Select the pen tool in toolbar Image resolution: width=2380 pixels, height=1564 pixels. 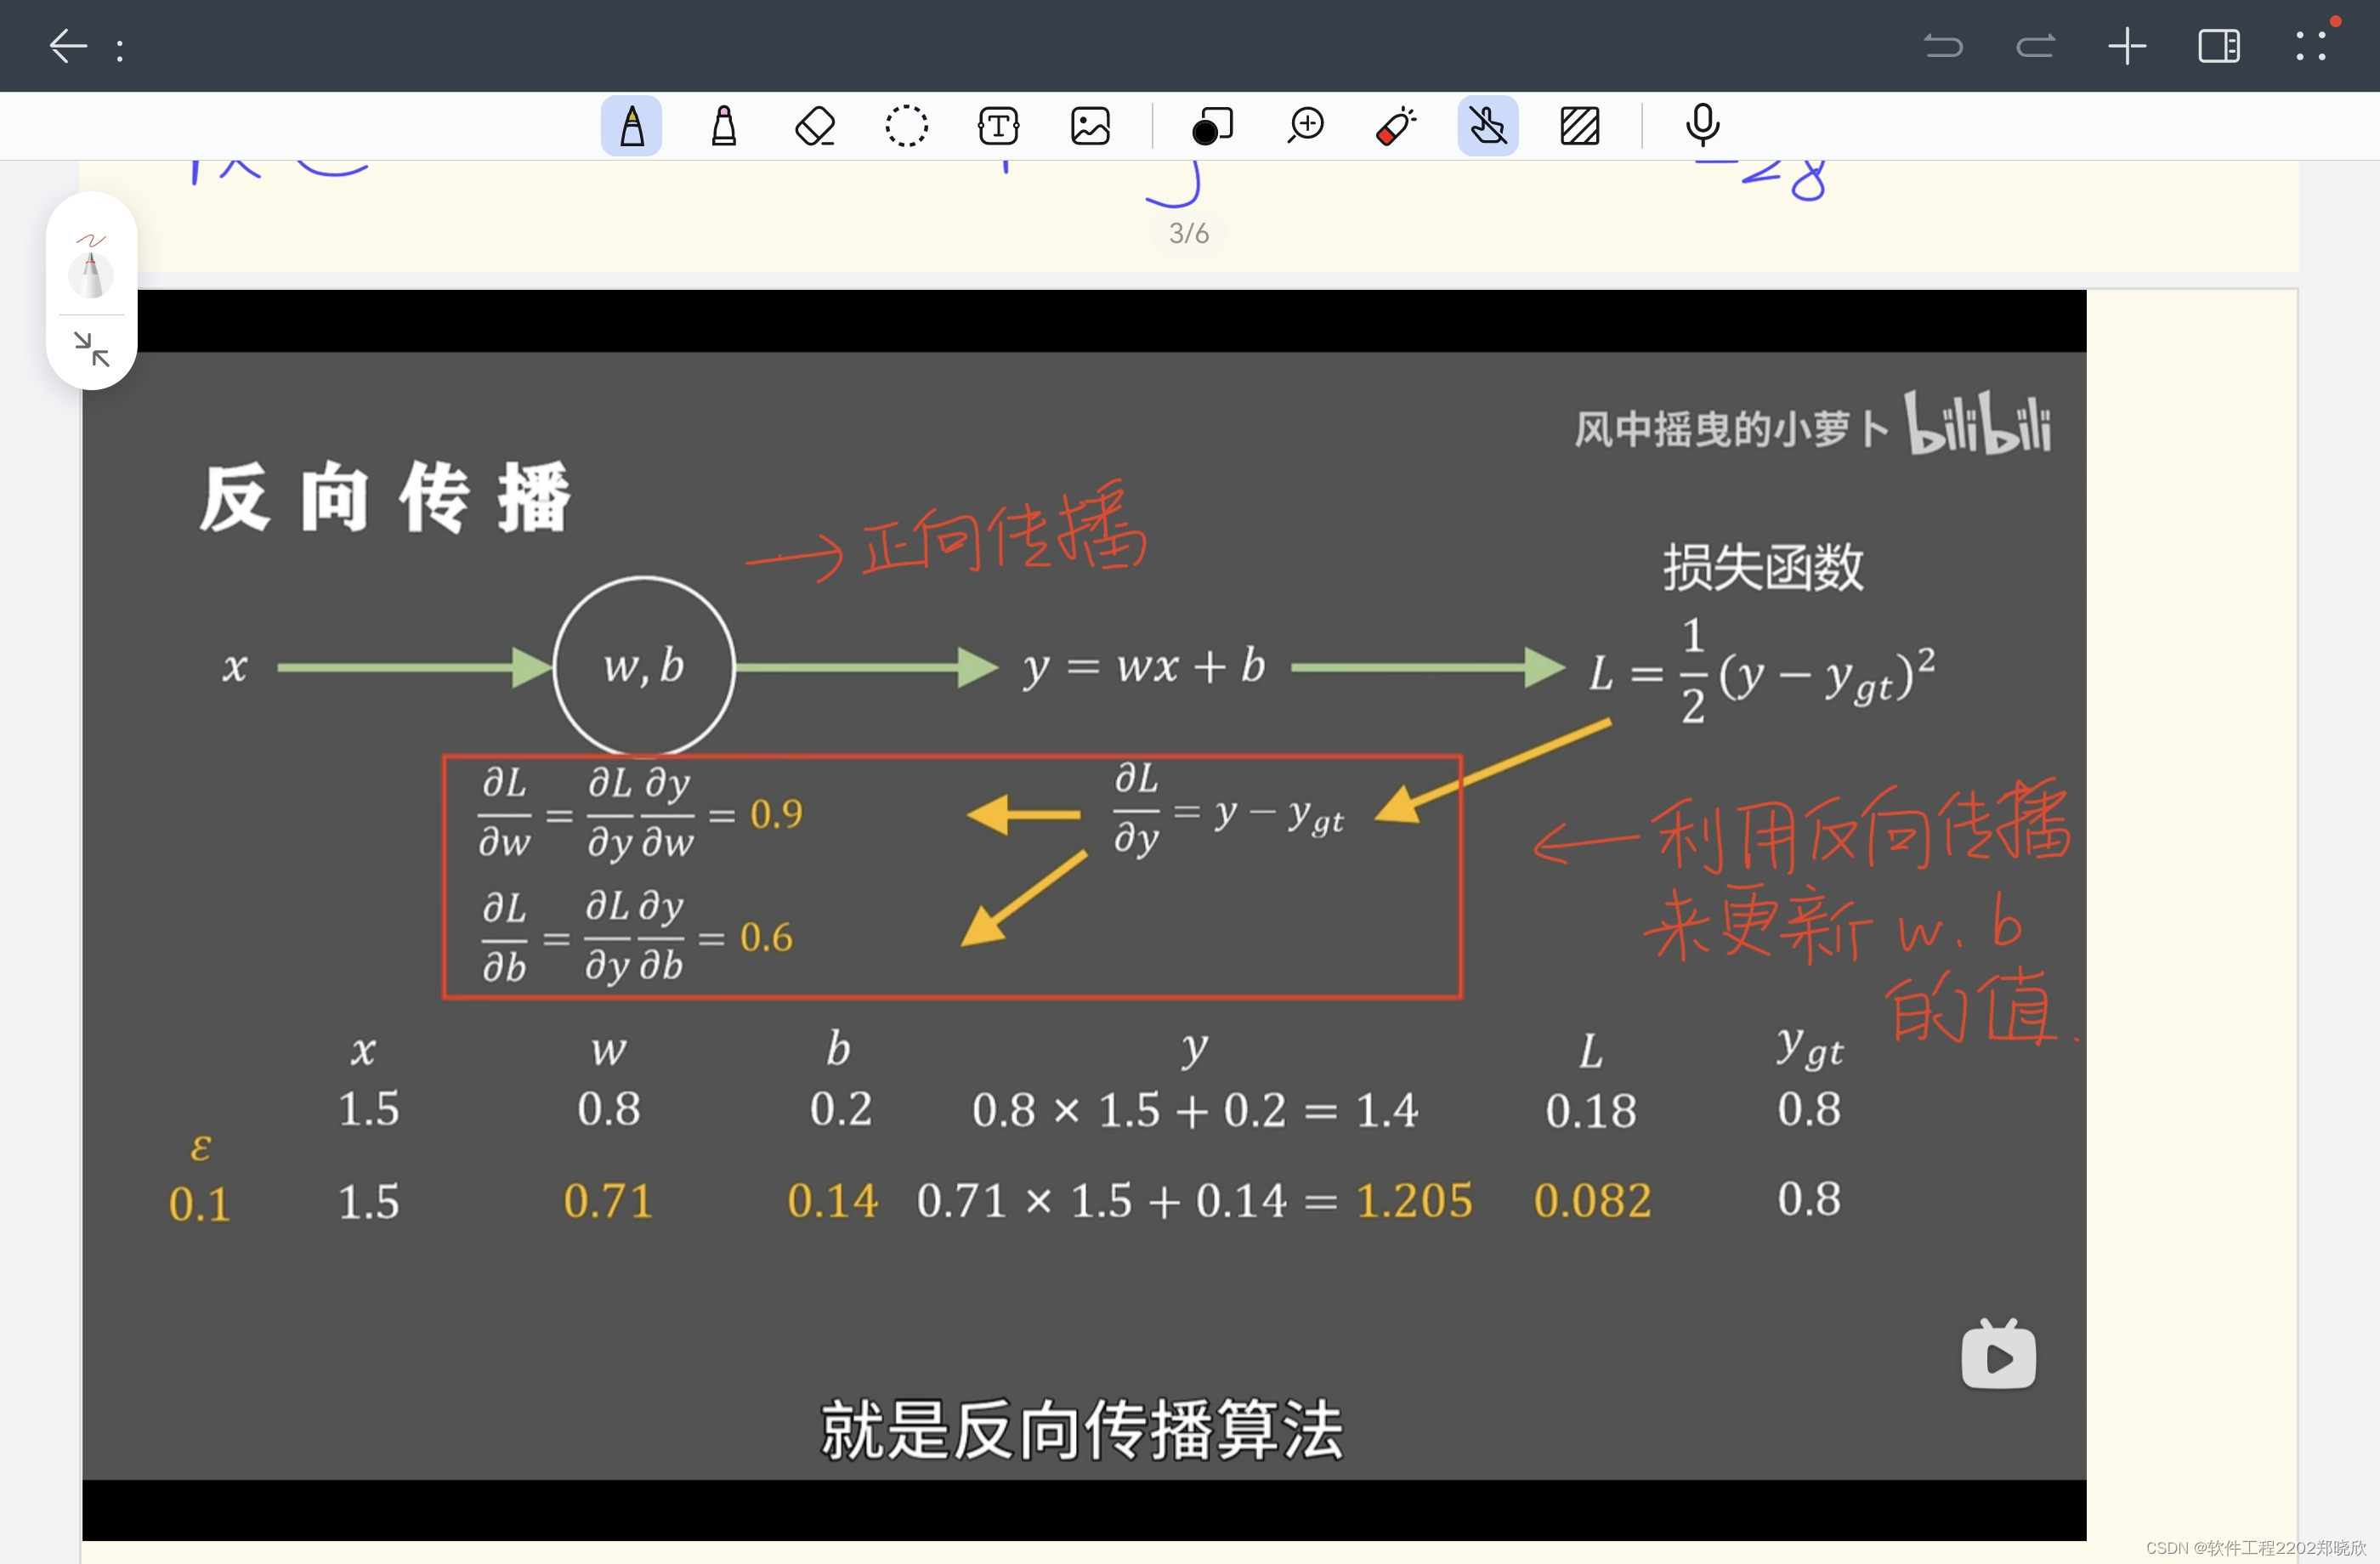click(631, 127)
